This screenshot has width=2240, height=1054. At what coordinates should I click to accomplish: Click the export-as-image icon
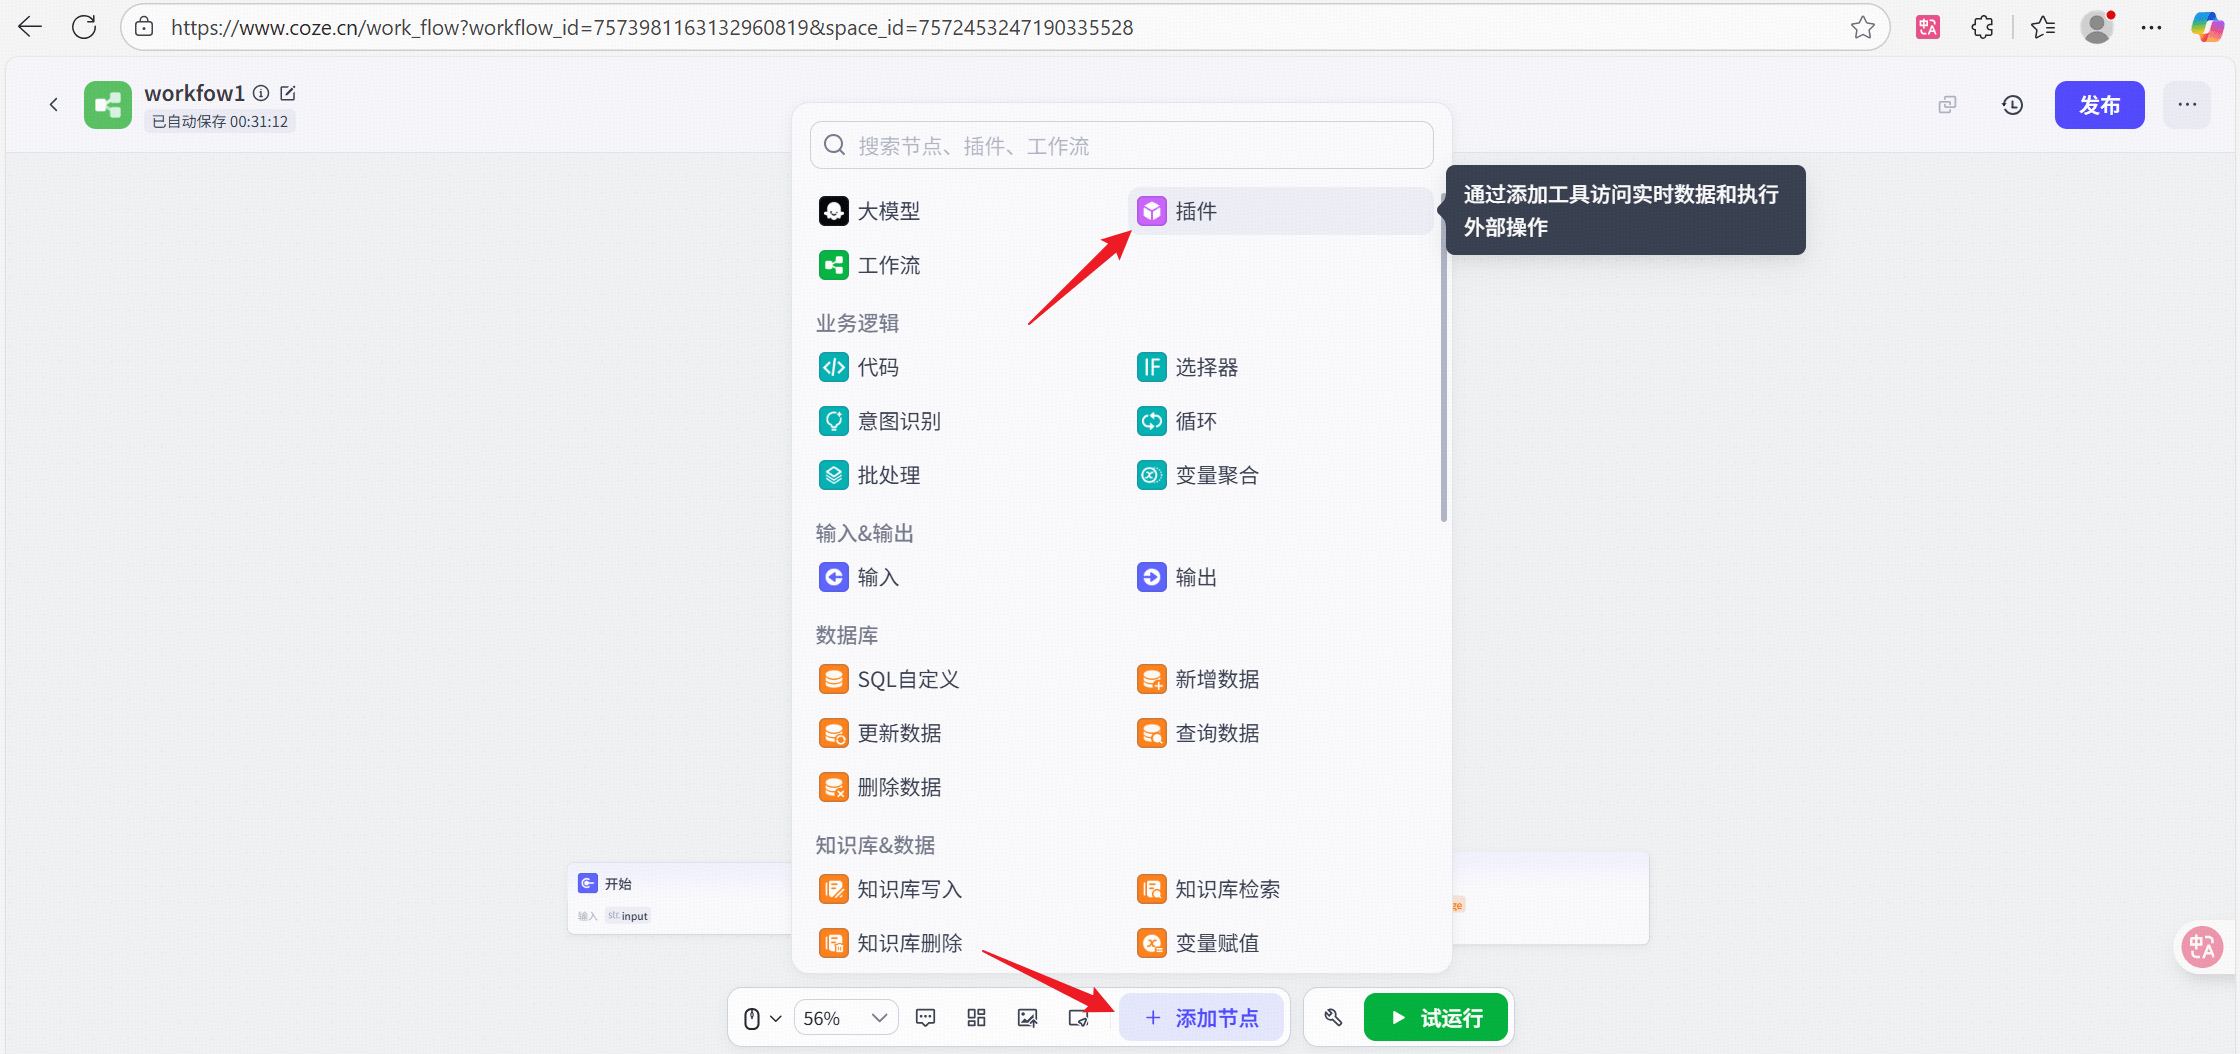[x=1027, y=1017]
